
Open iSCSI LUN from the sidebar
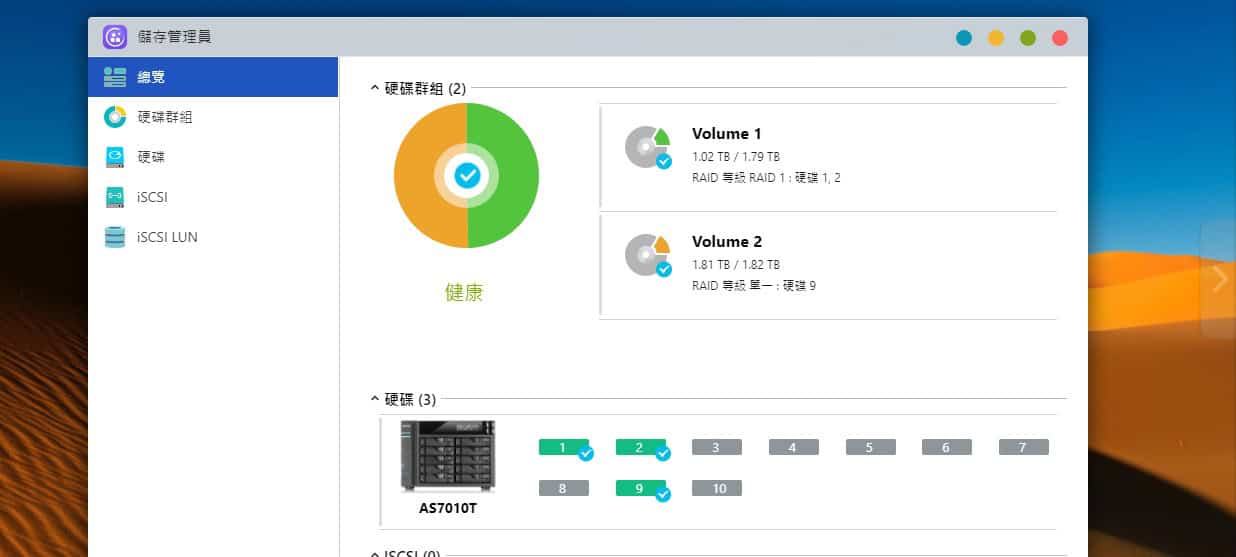coord(166,237)
